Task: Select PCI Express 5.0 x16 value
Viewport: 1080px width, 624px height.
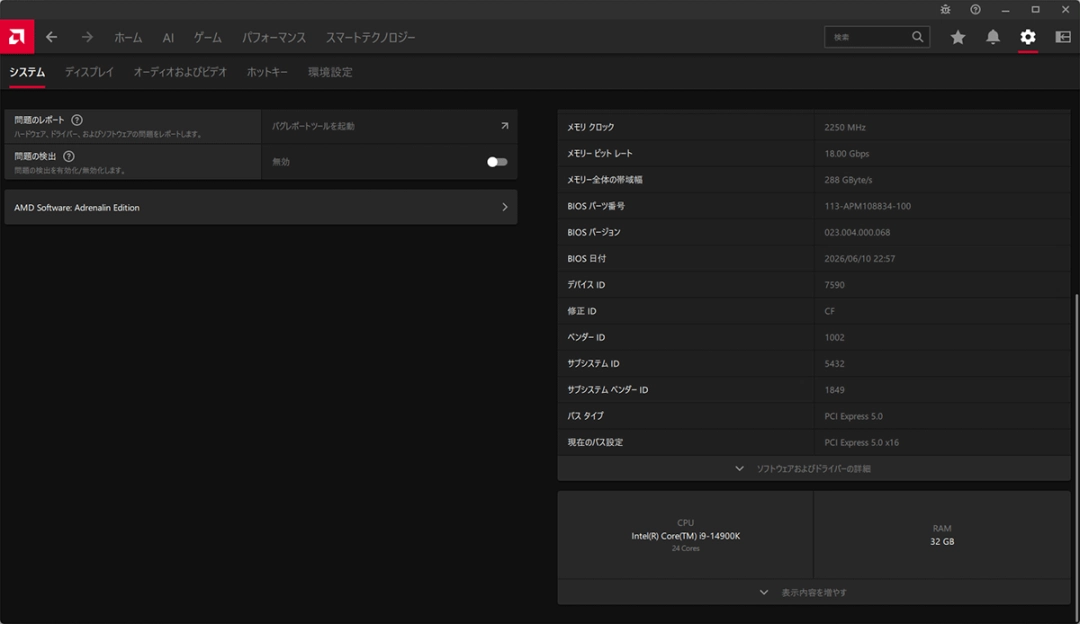Action: [x=861, y=442]
